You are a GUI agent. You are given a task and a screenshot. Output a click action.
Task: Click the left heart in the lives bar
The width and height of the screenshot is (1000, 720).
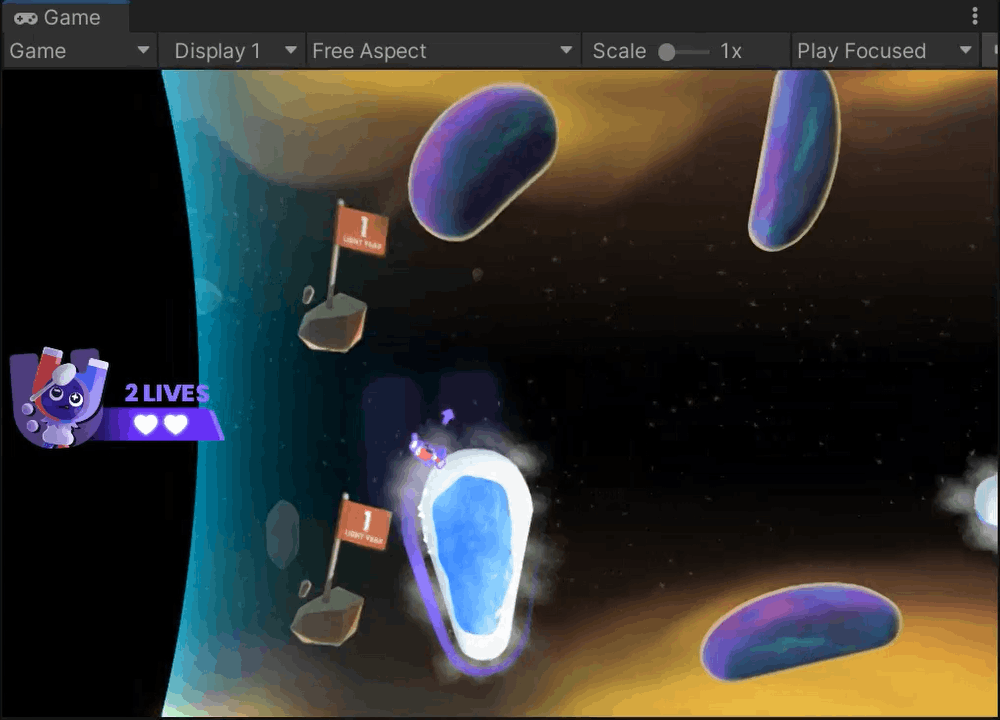pos(146,425)
